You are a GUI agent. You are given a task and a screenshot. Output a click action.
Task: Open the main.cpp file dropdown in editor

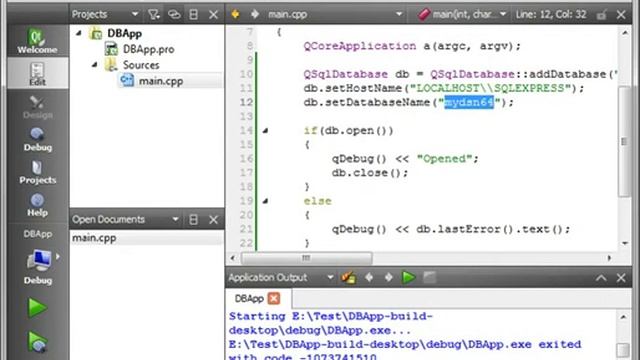[x=335, y=15]
